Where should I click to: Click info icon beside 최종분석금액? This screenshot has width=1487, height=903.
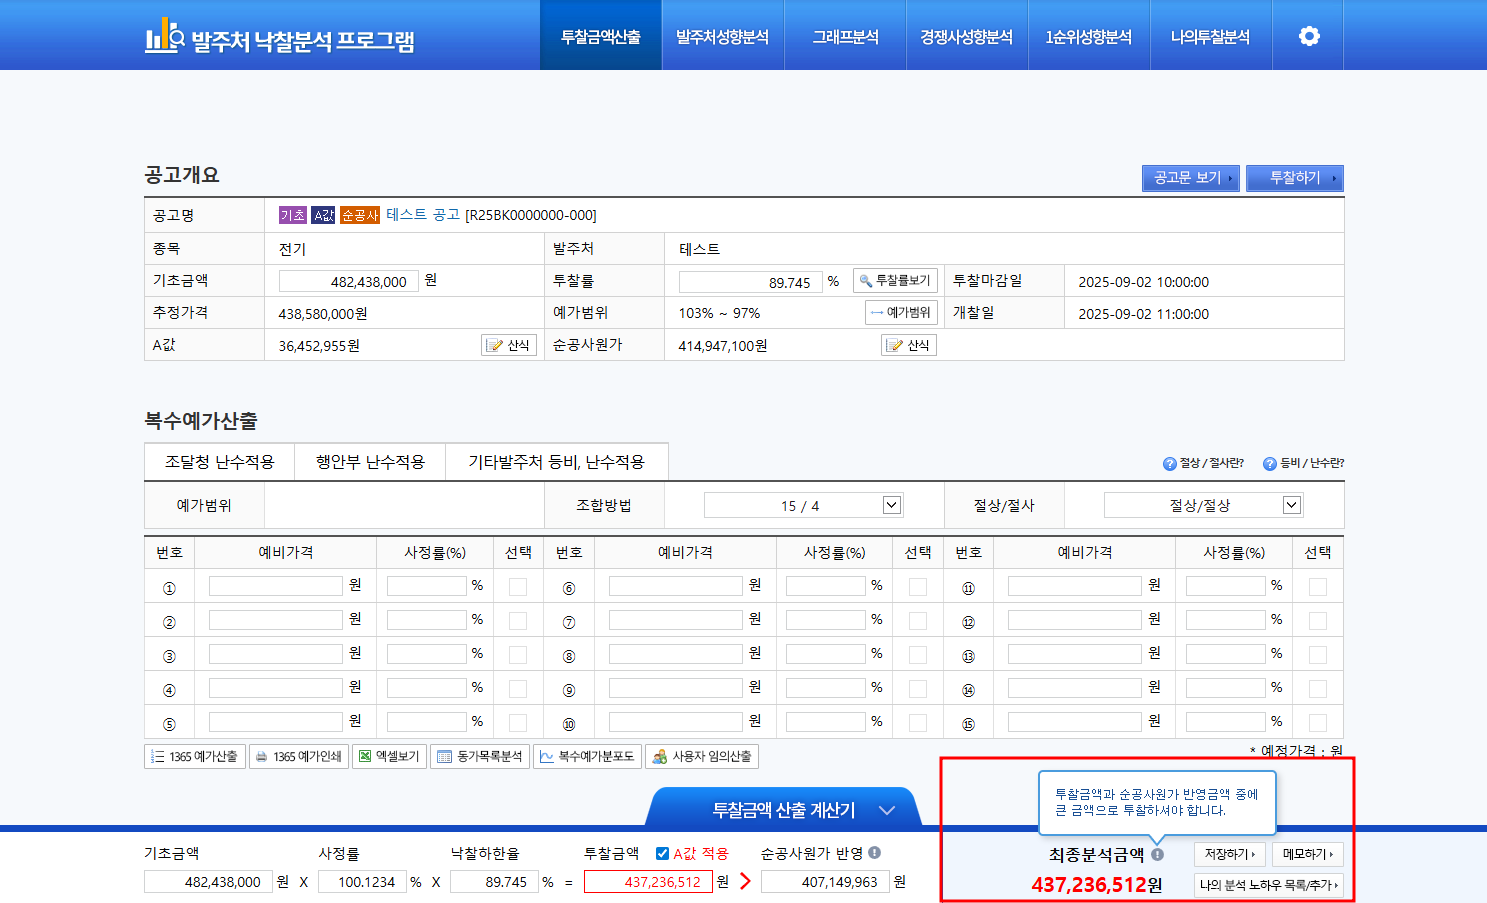click(x=1157, y=855)
